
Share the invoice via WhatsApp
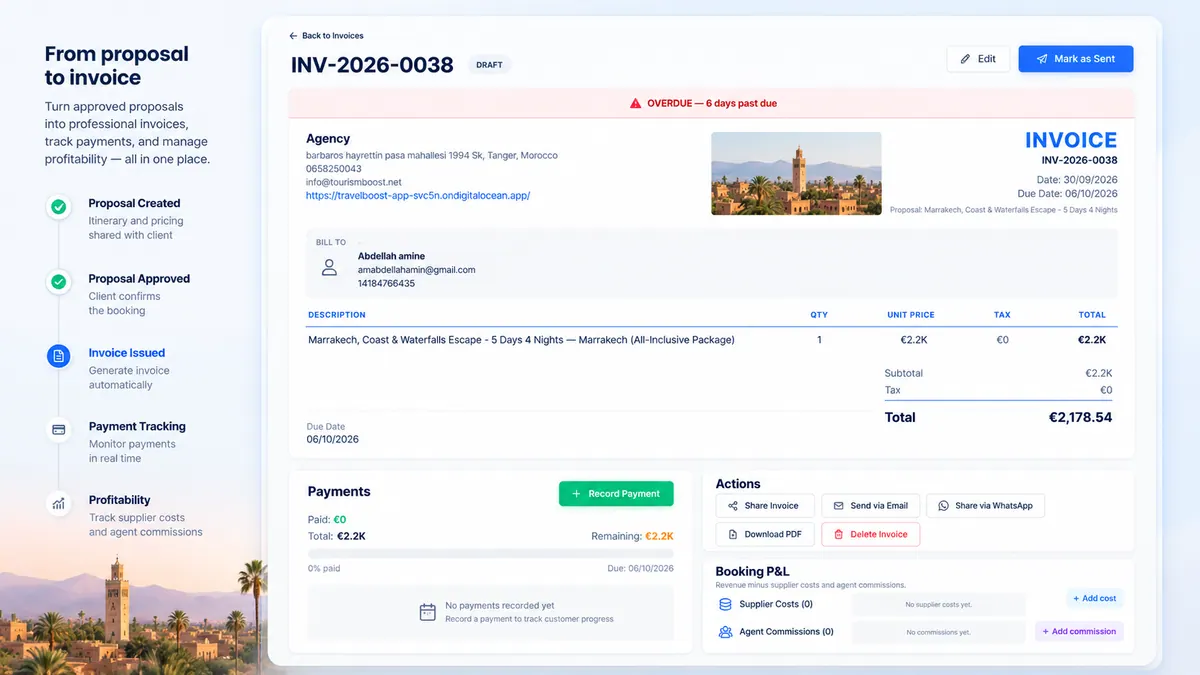985,506
